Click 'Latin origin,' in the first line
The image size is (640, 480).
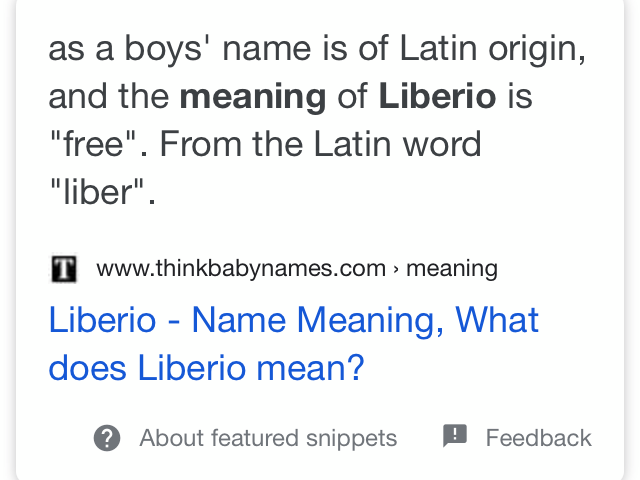point(493,50)
